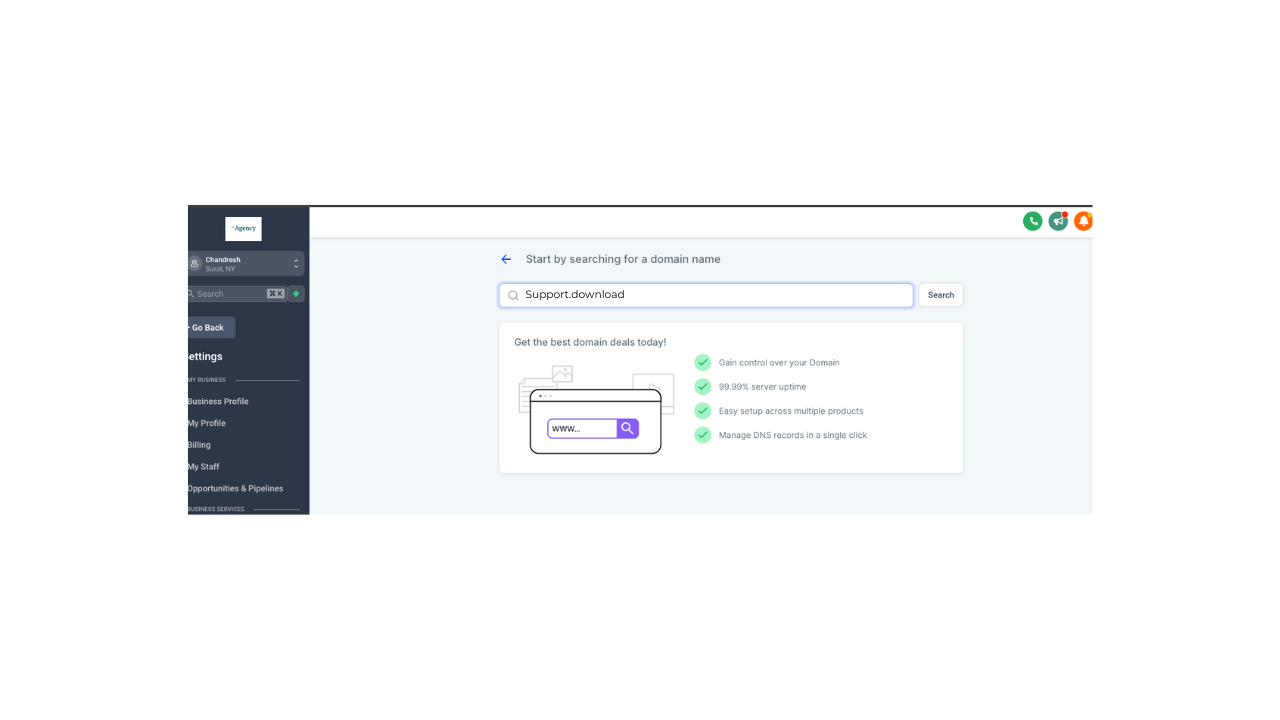Open Business Profile settings

tap(218, 401)
